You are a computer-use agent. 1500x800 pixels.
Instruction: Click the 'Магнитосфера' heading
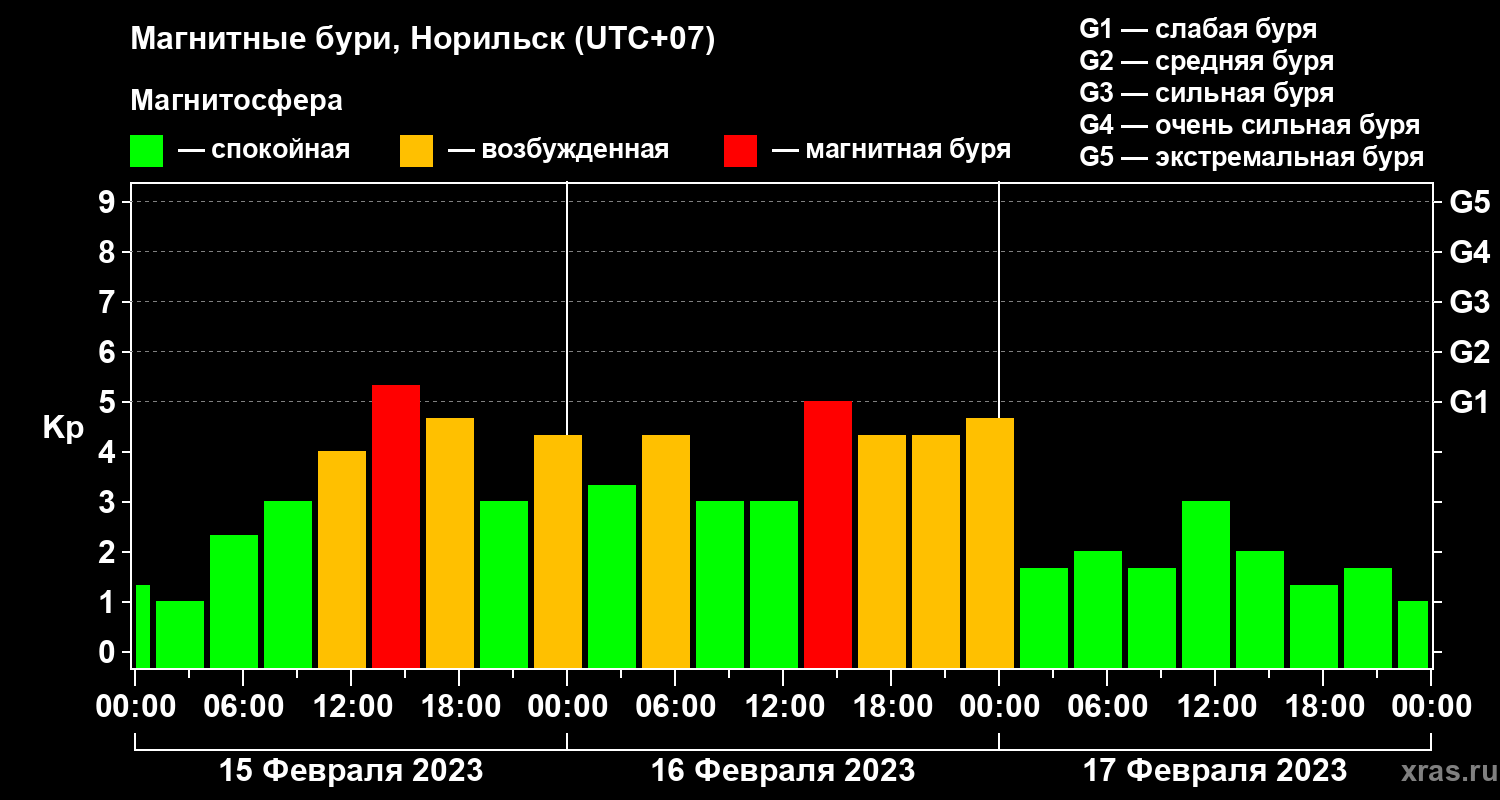coord(237,101)
